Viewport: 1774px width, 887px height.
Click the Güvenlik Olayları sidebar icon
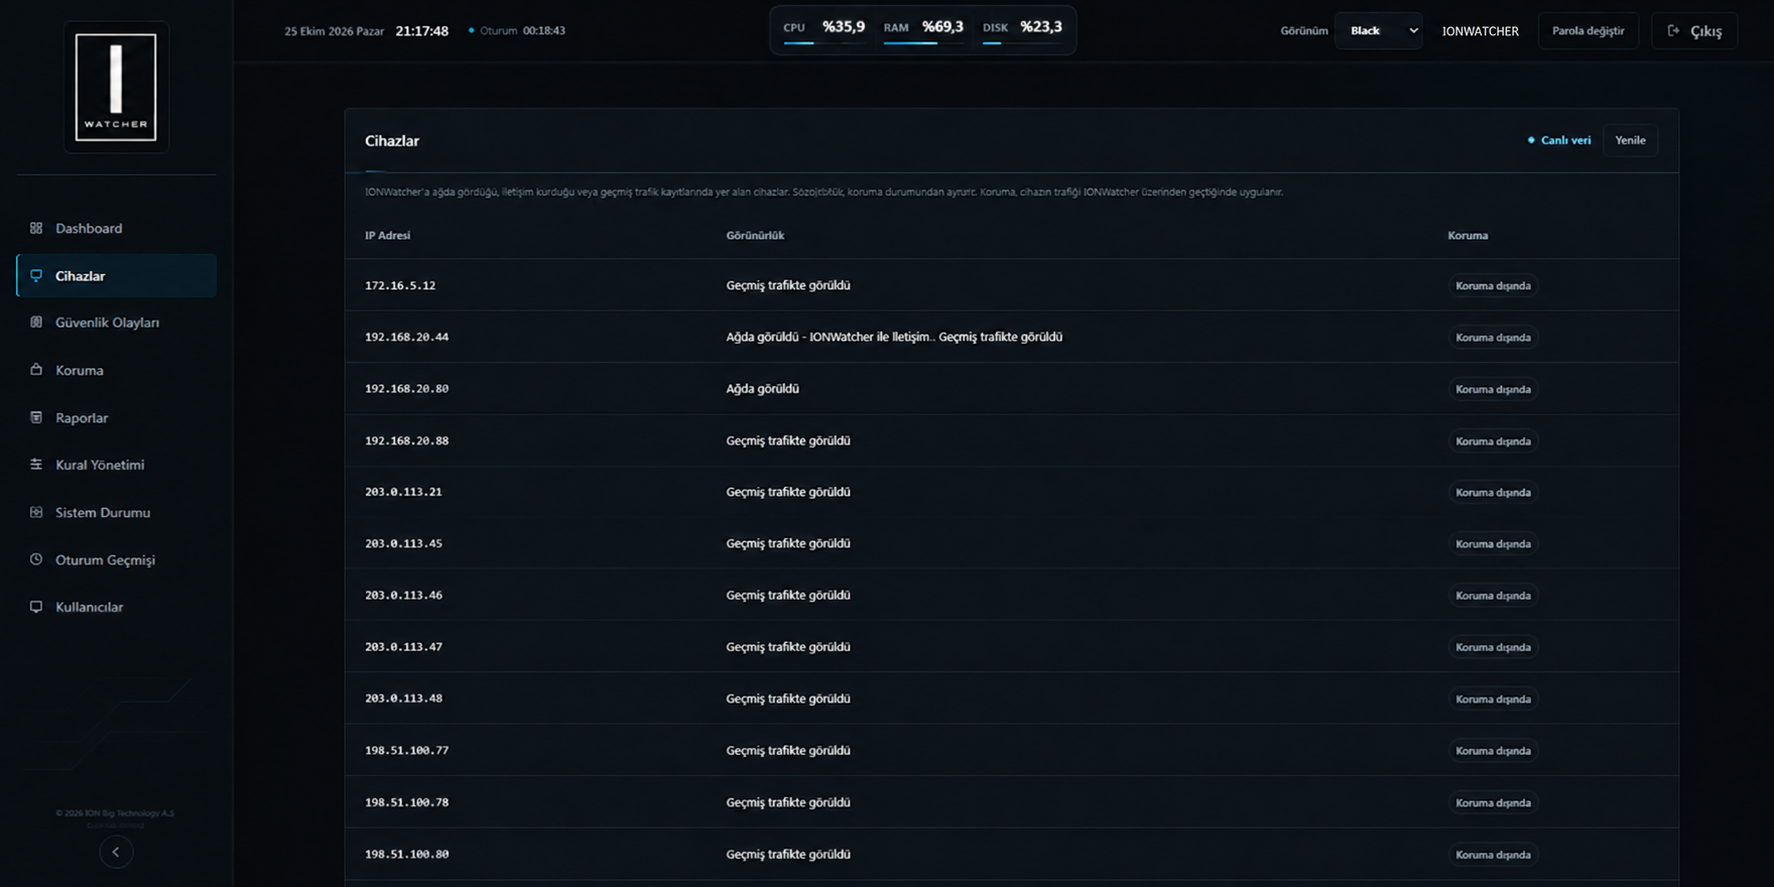(x=36, y=322)
